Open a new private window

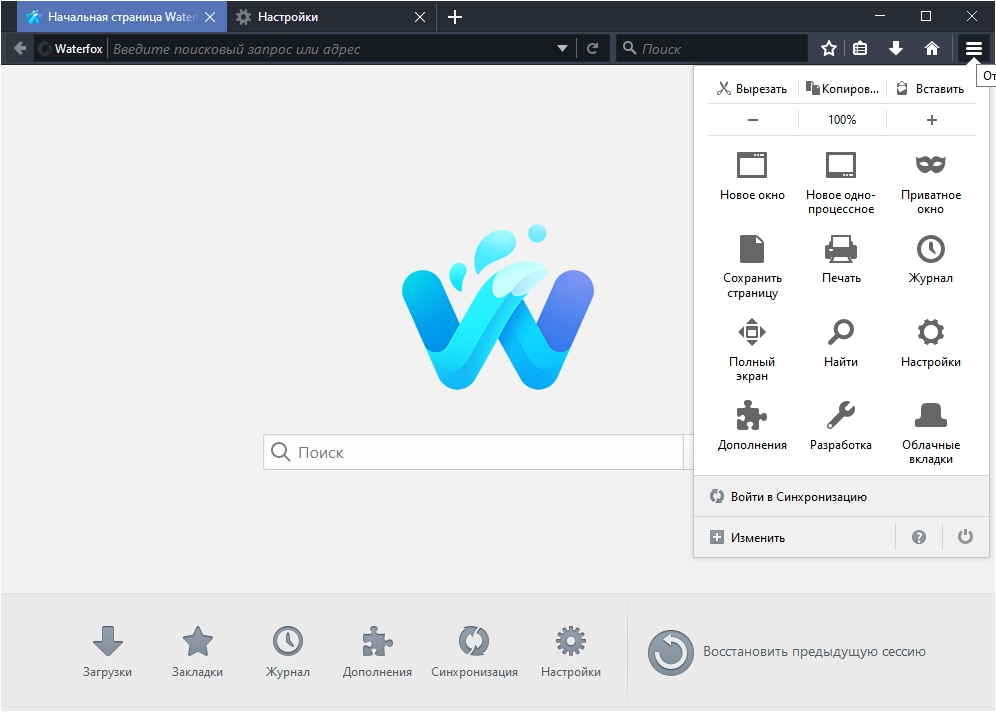930,183
